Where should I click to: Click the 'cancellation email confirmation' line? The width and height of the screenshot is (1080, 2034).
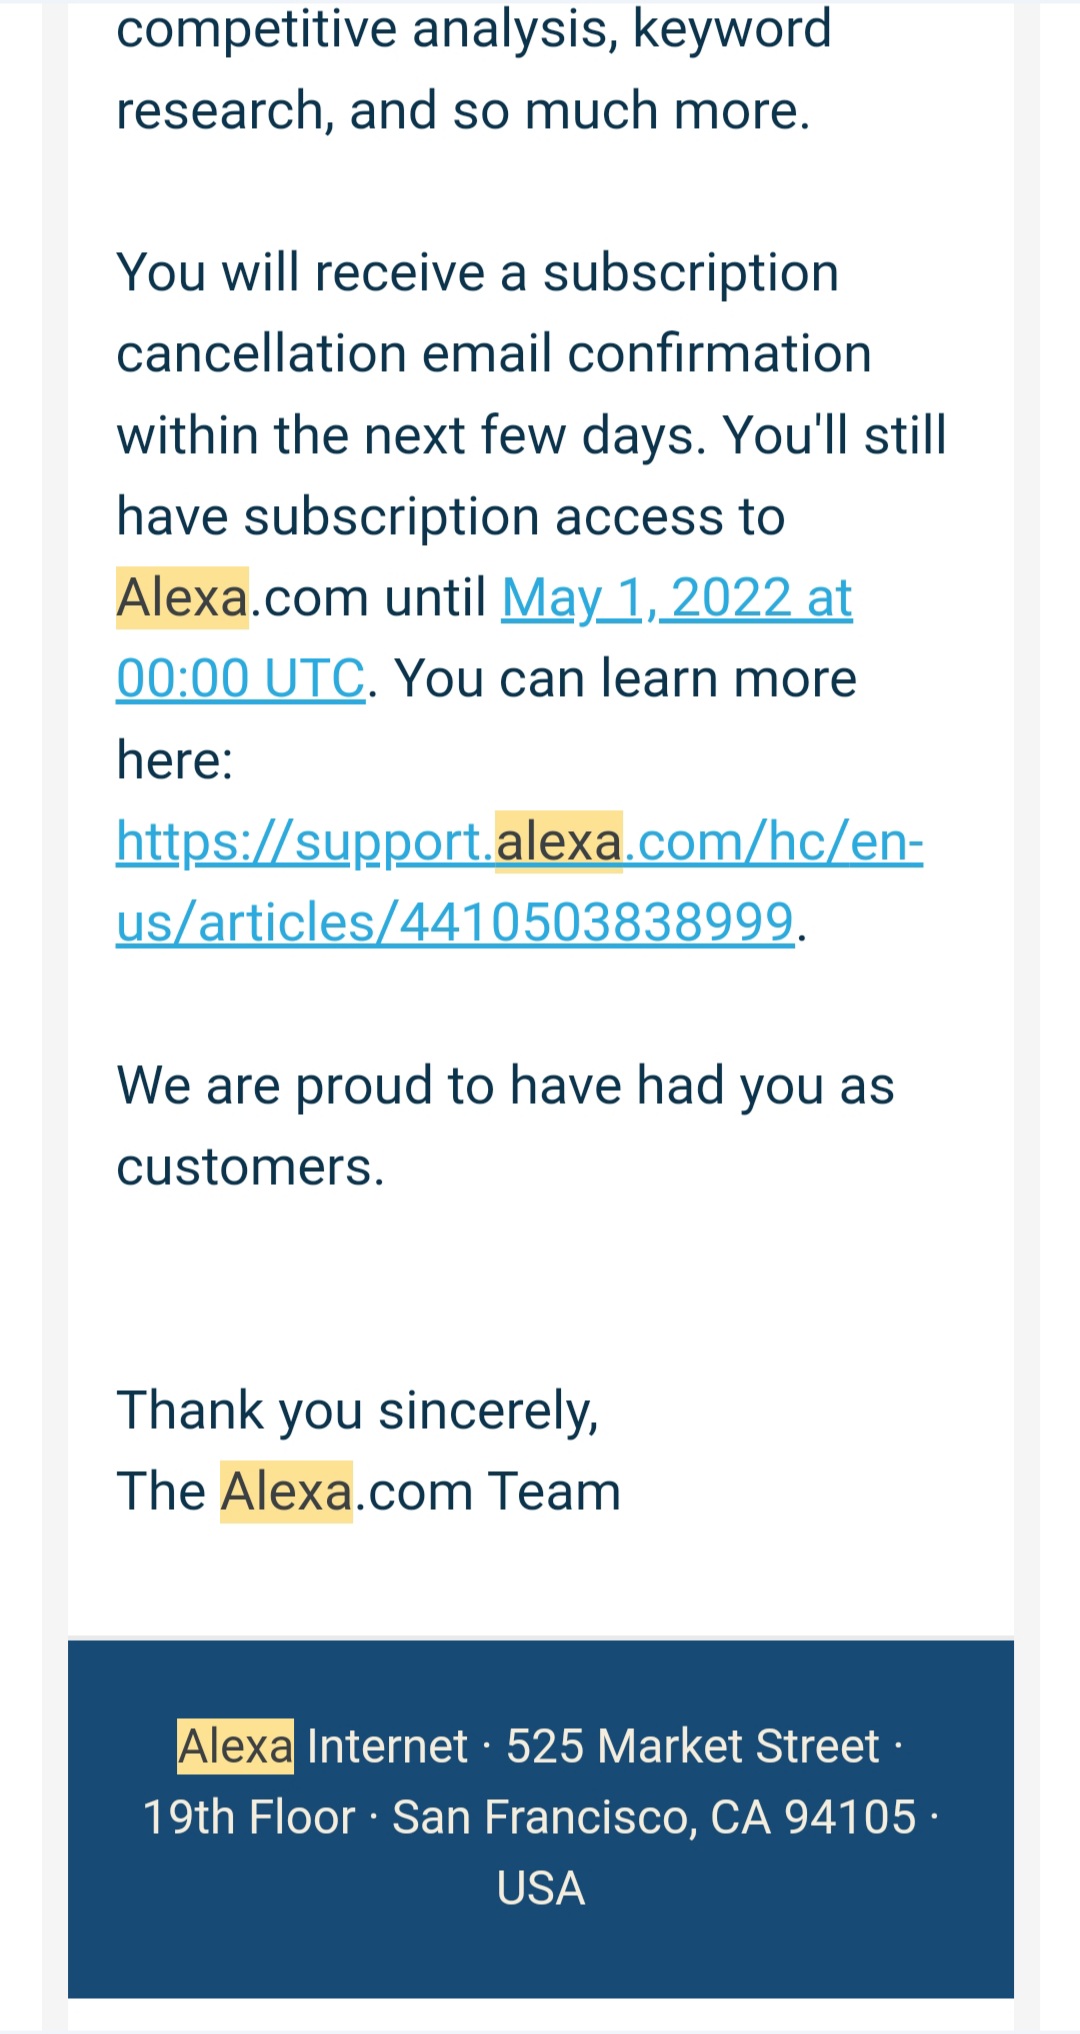click(493, 354)
